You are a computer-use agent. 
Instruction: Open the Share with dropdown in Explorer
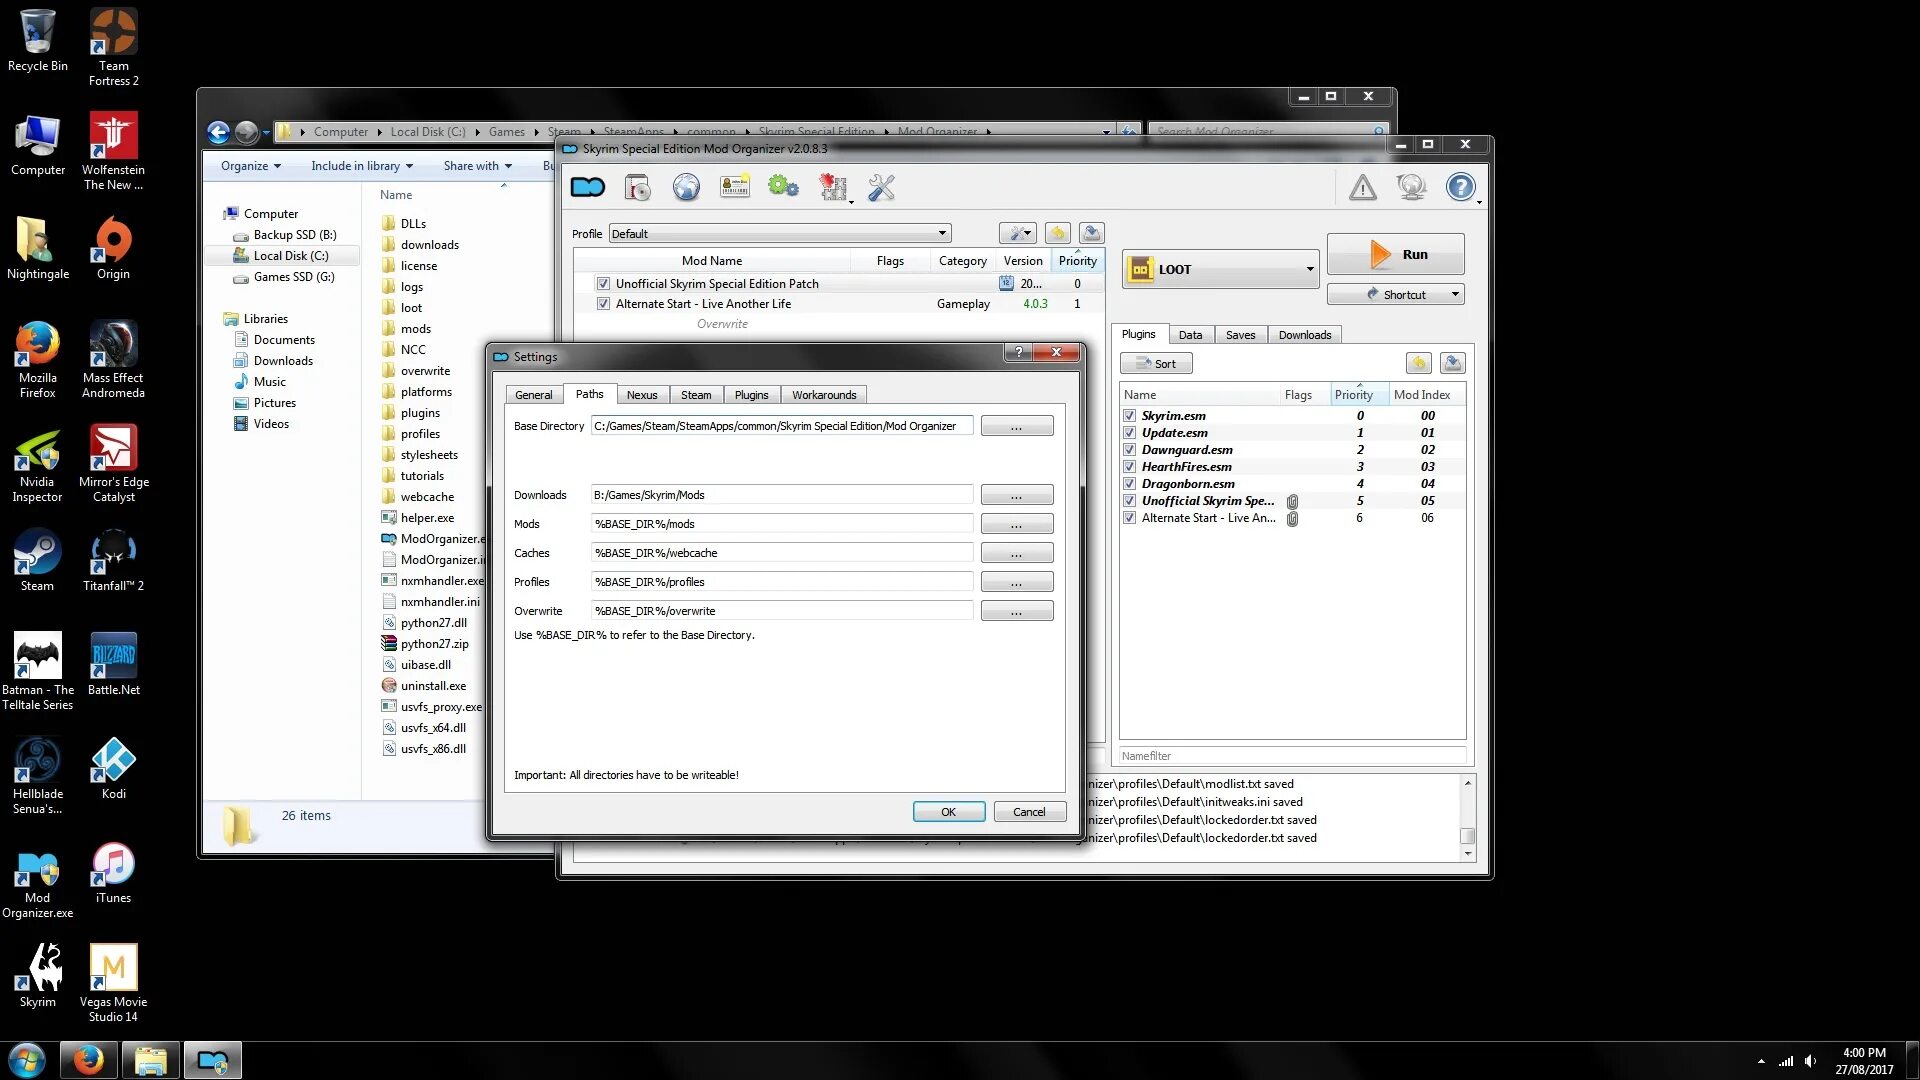(477, 166)
